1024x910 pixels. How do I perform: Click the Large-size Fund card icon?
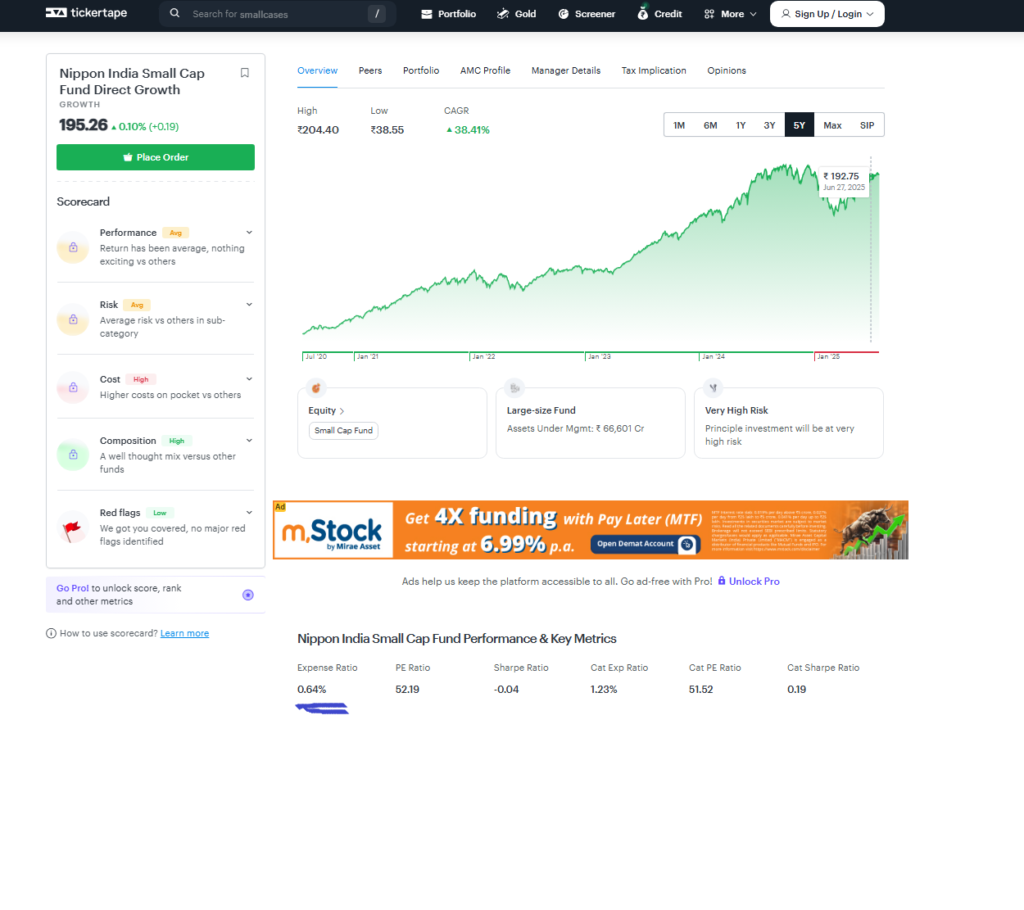[515, 388]
